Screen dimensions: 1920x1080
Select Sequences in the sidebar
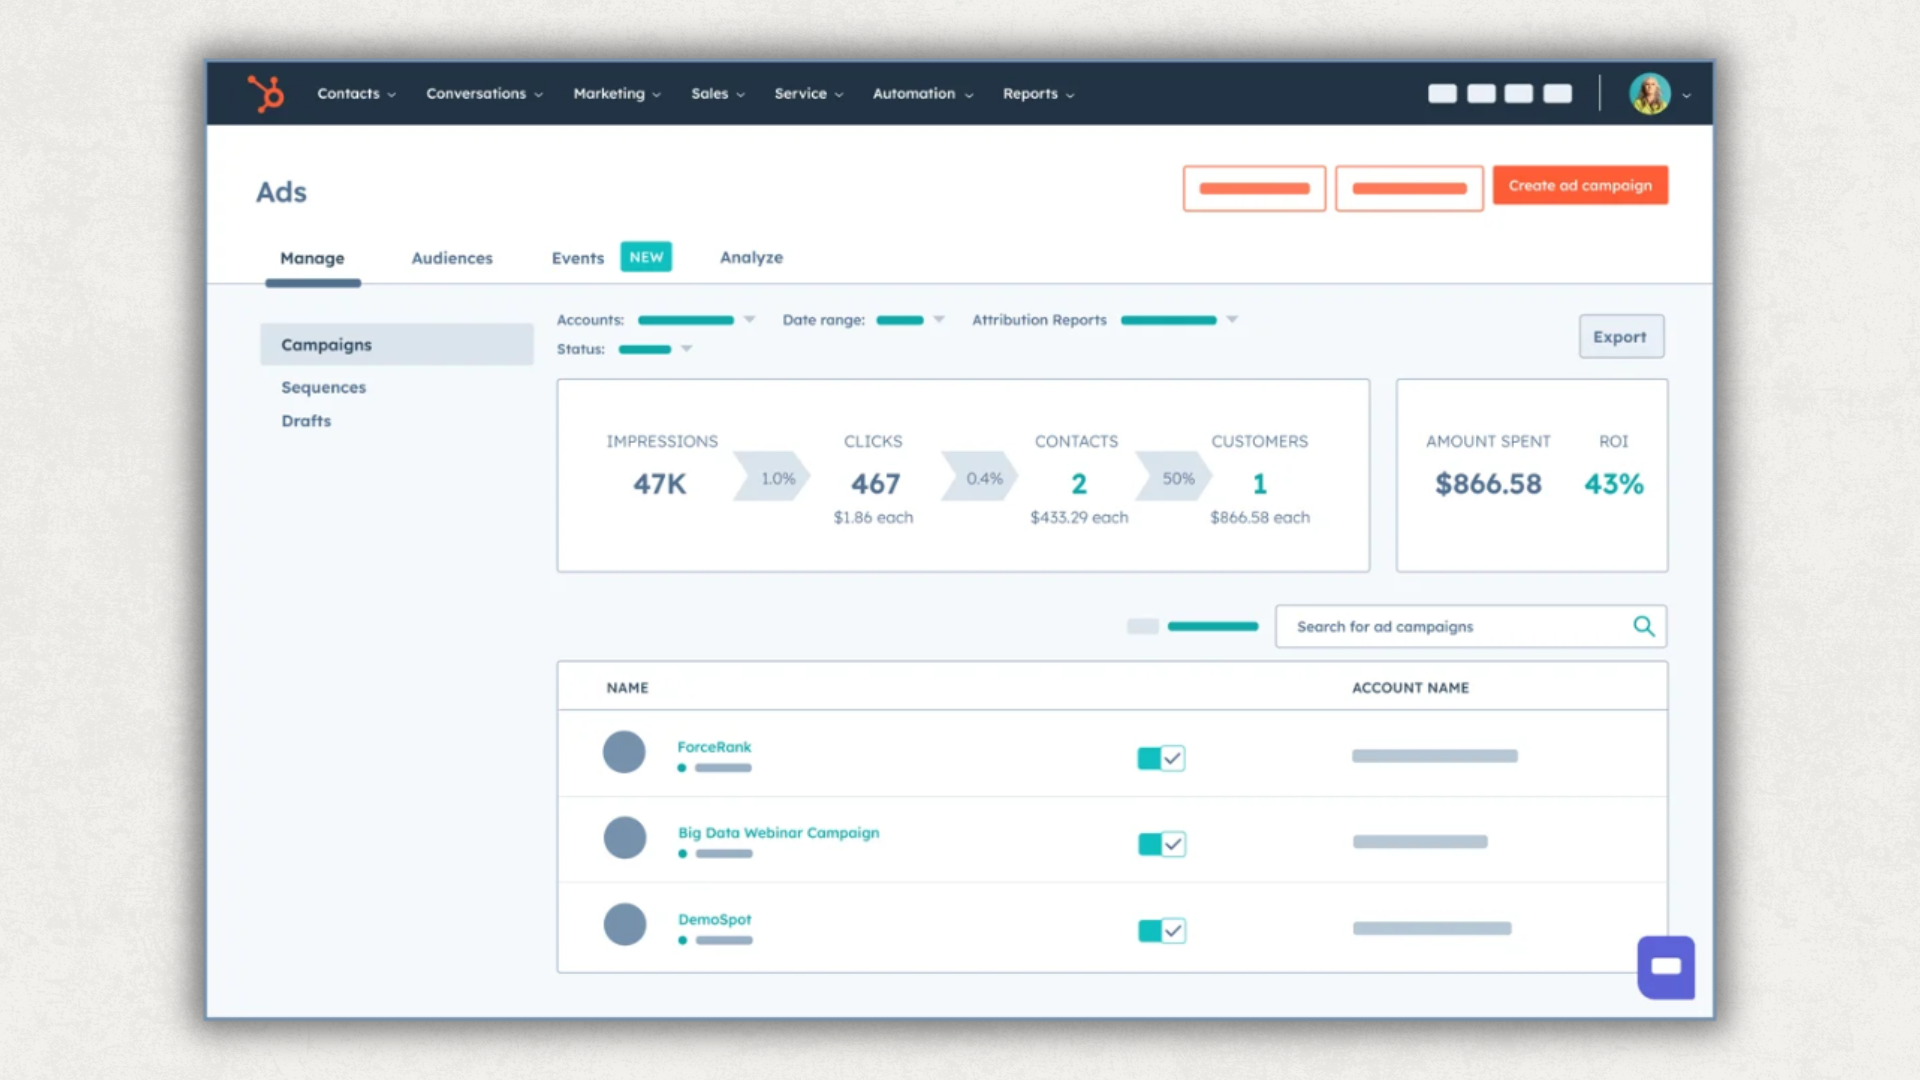(323, 387)
